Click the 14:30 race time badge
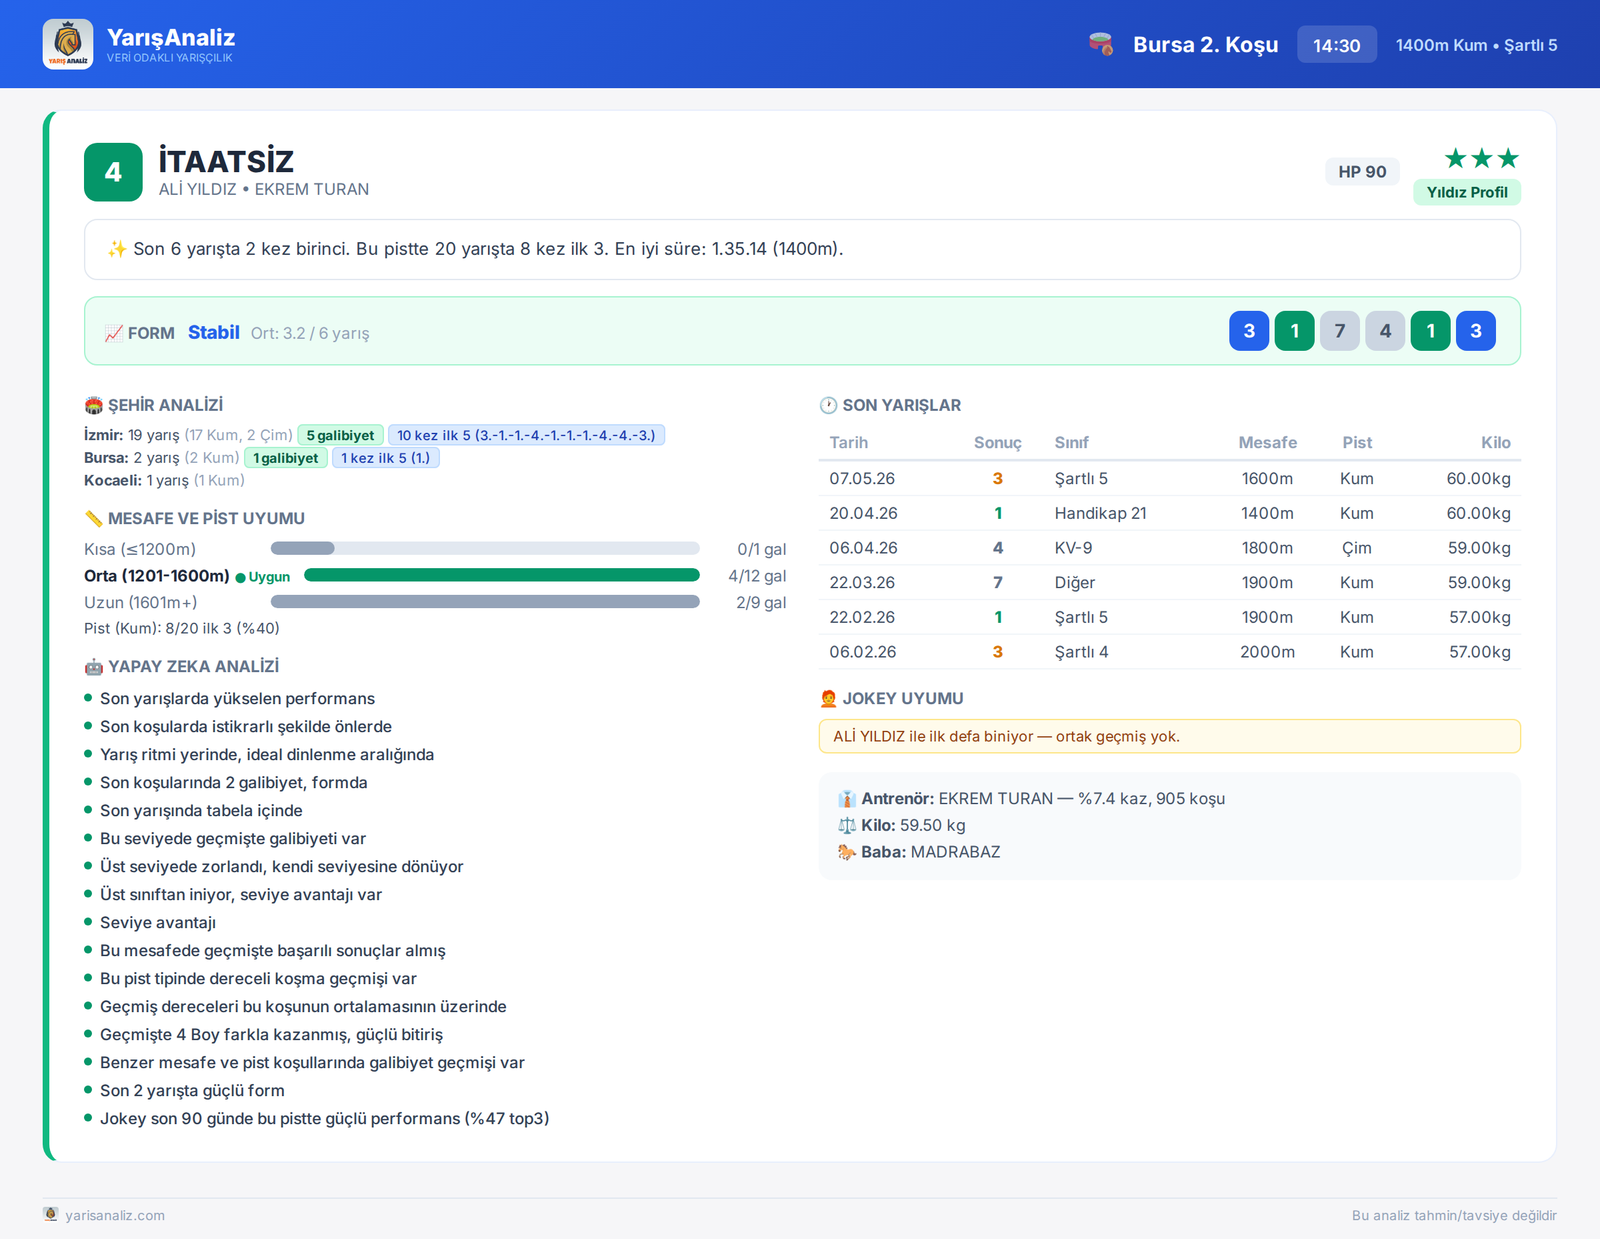Image resolution: width=1600 pixels, height=1239 pixels. tap(1337, 45)
